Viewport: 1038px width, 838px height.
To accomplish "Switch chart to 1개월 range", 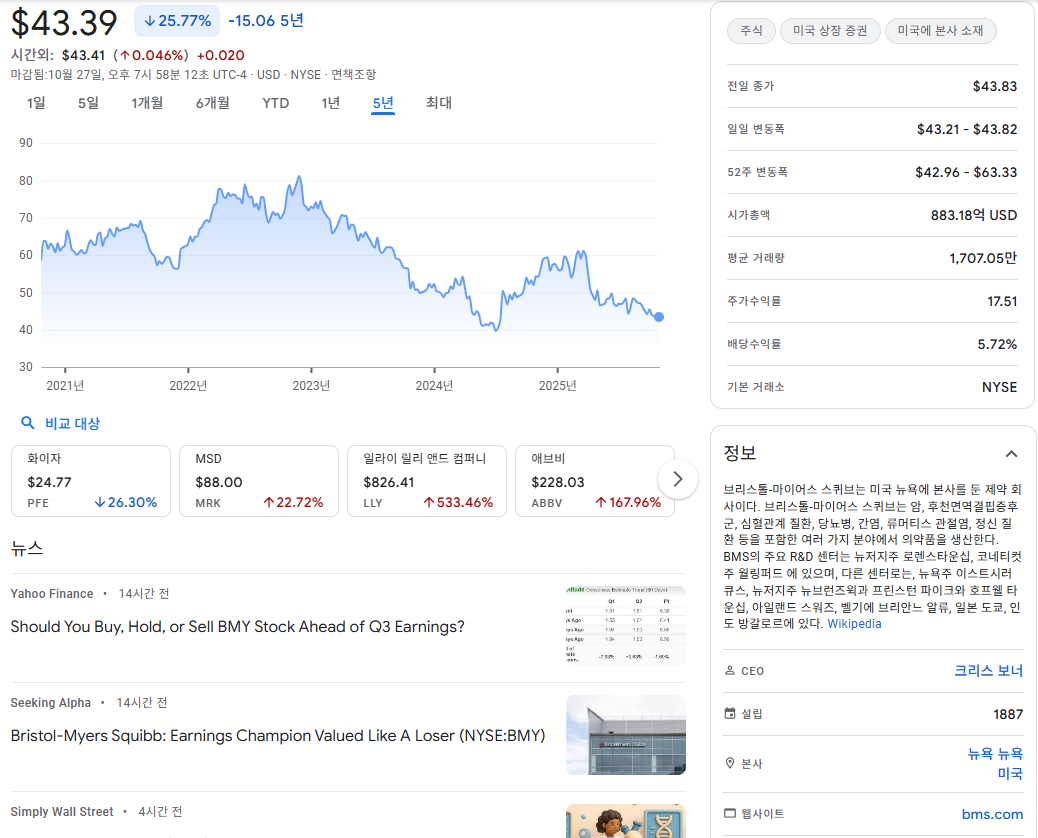I will pos(147,103).
